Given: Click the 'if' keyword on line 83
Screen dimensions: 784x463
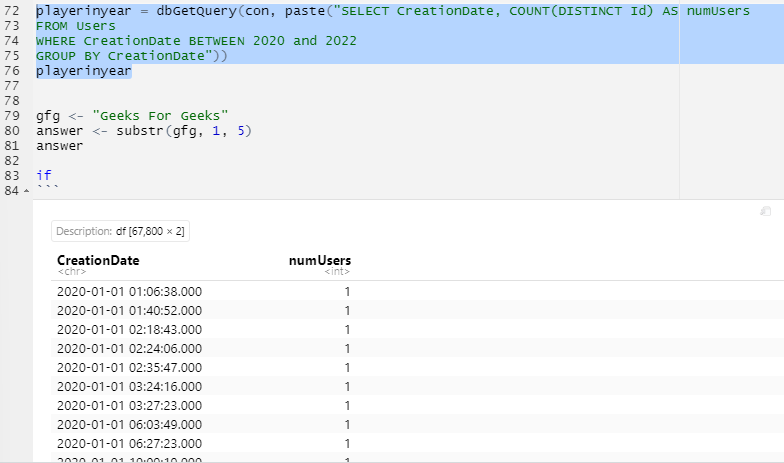Looking at the screenshot, I should click(44, 176).
